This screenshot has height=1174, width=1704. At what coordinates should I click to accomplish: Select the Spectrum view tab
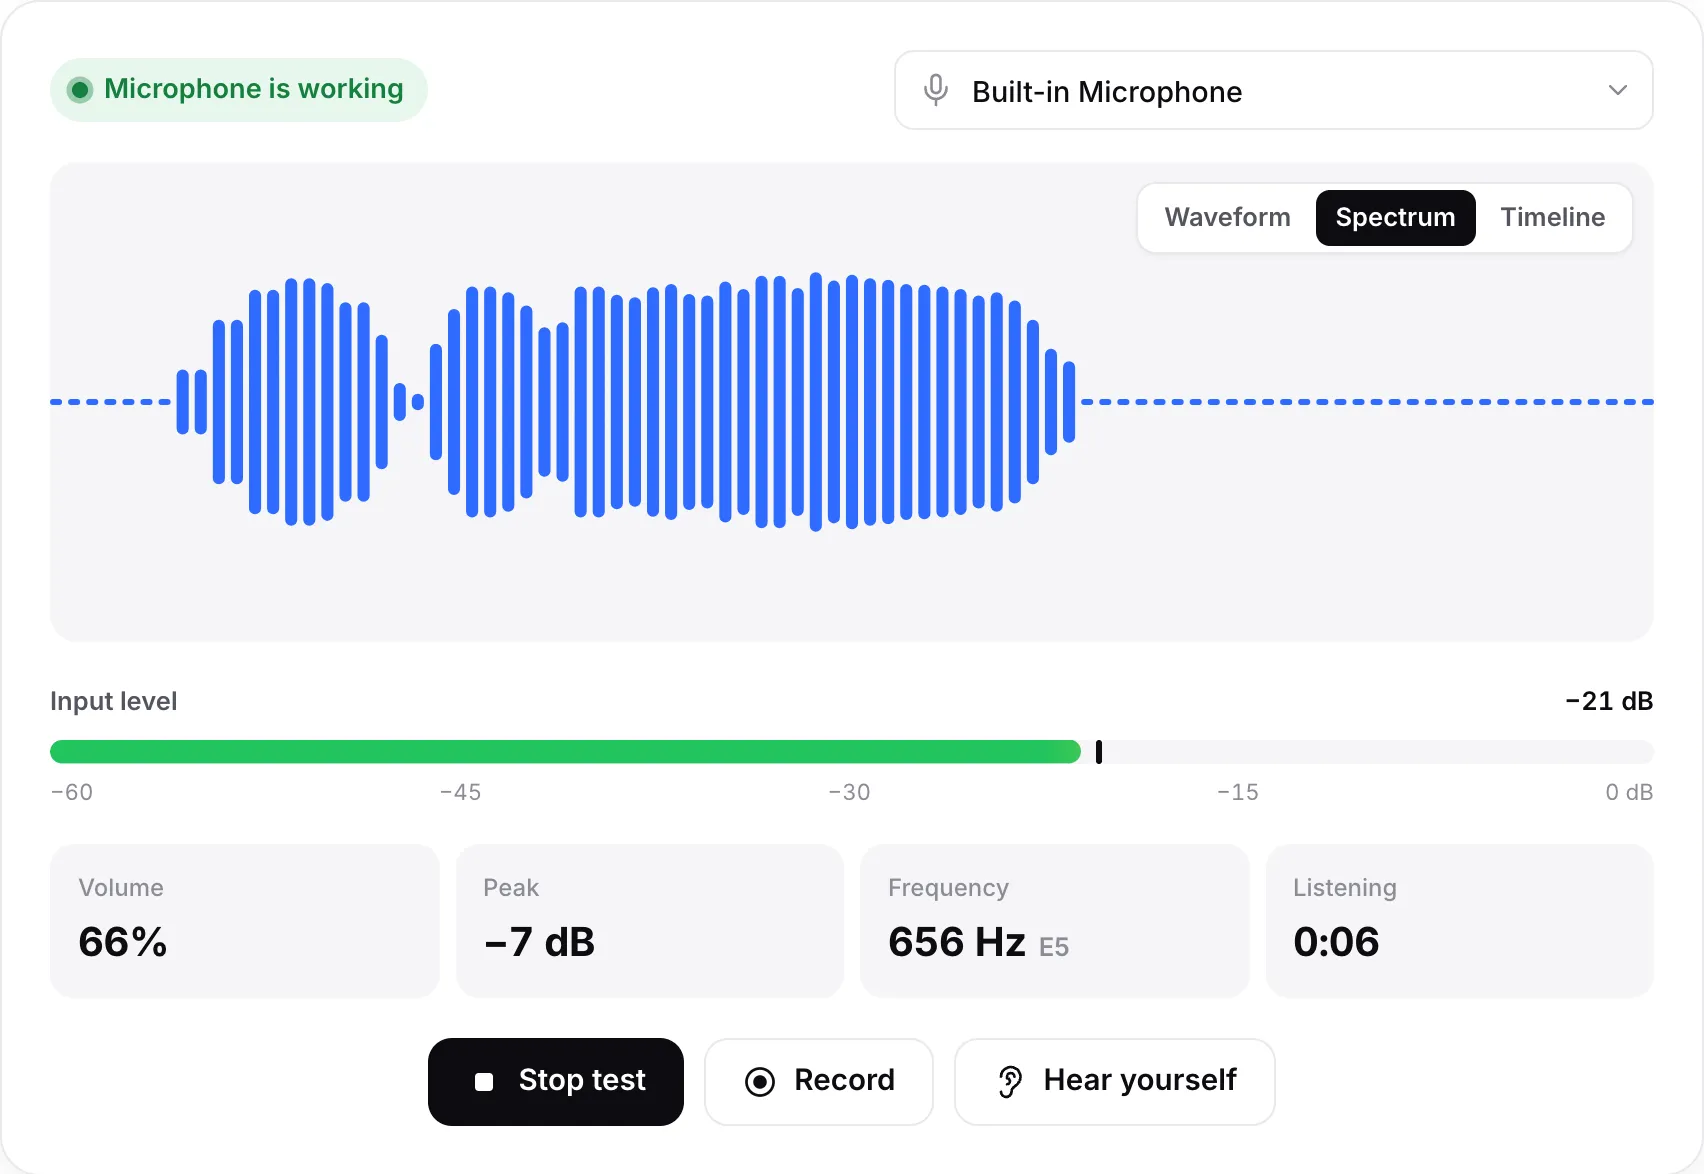1395,218
